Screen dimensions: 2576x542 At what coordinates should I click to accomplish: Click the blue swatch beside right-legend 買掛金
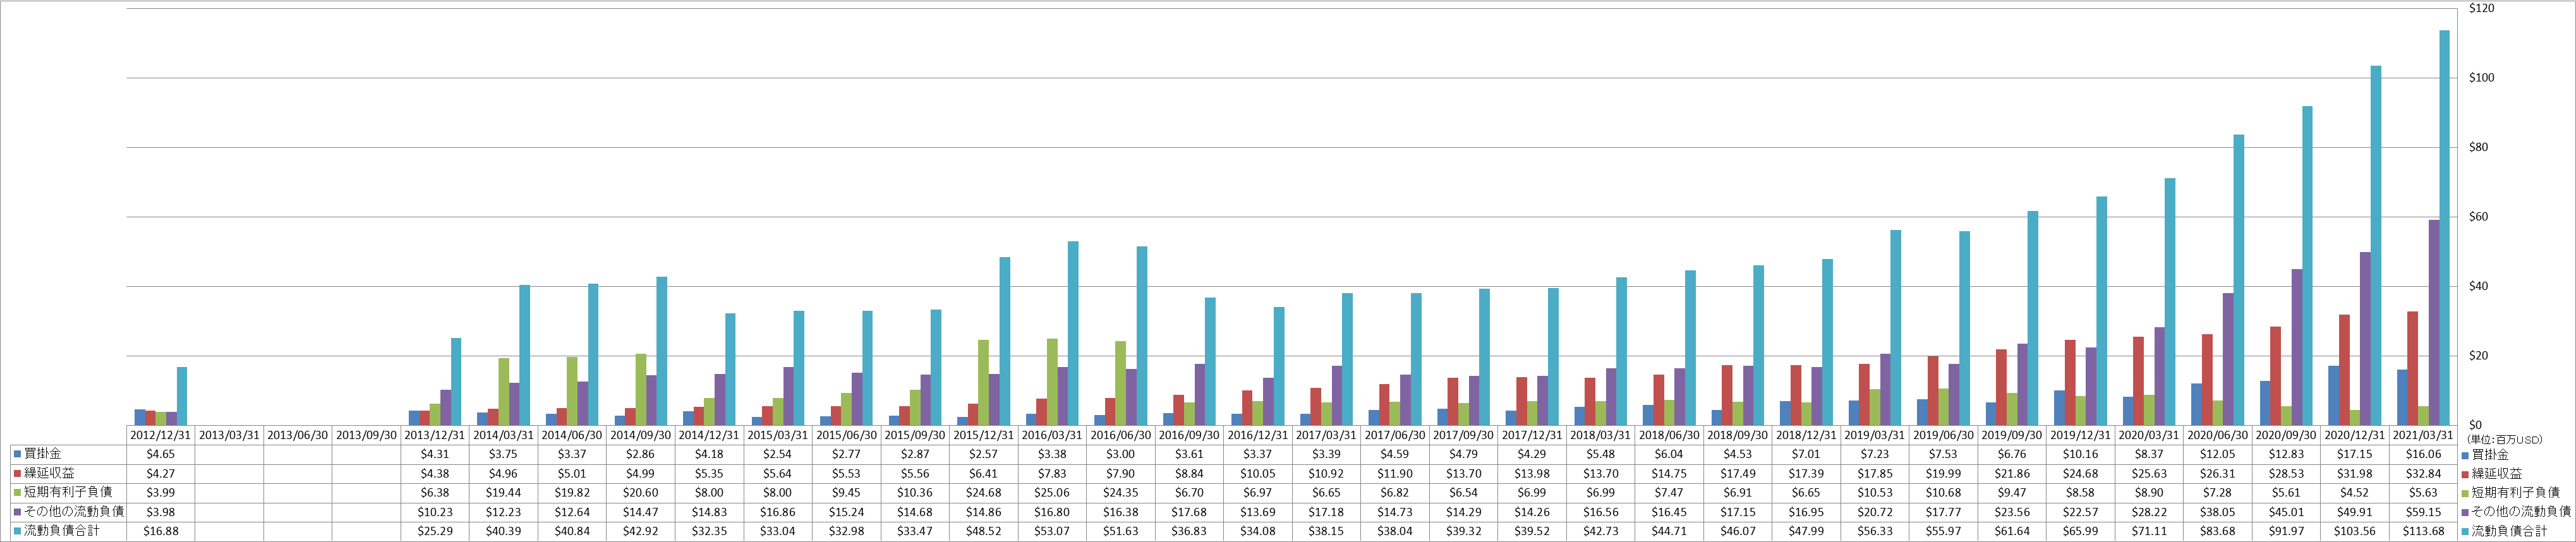(x=2465, y=454)
